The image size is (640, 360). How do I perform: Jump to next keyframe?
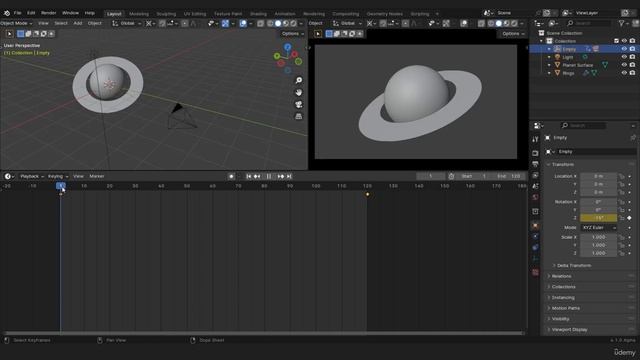281,176
